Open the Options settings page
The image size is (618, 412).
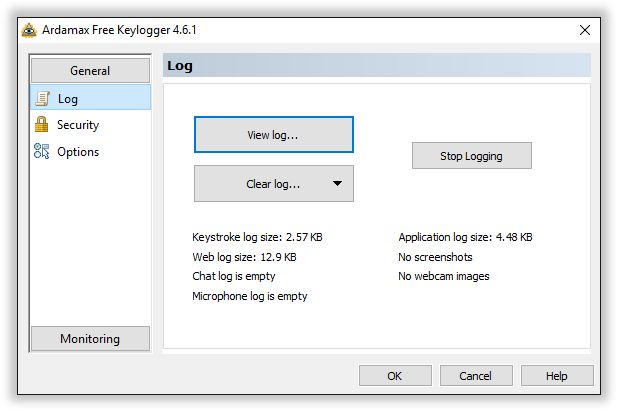78,152
